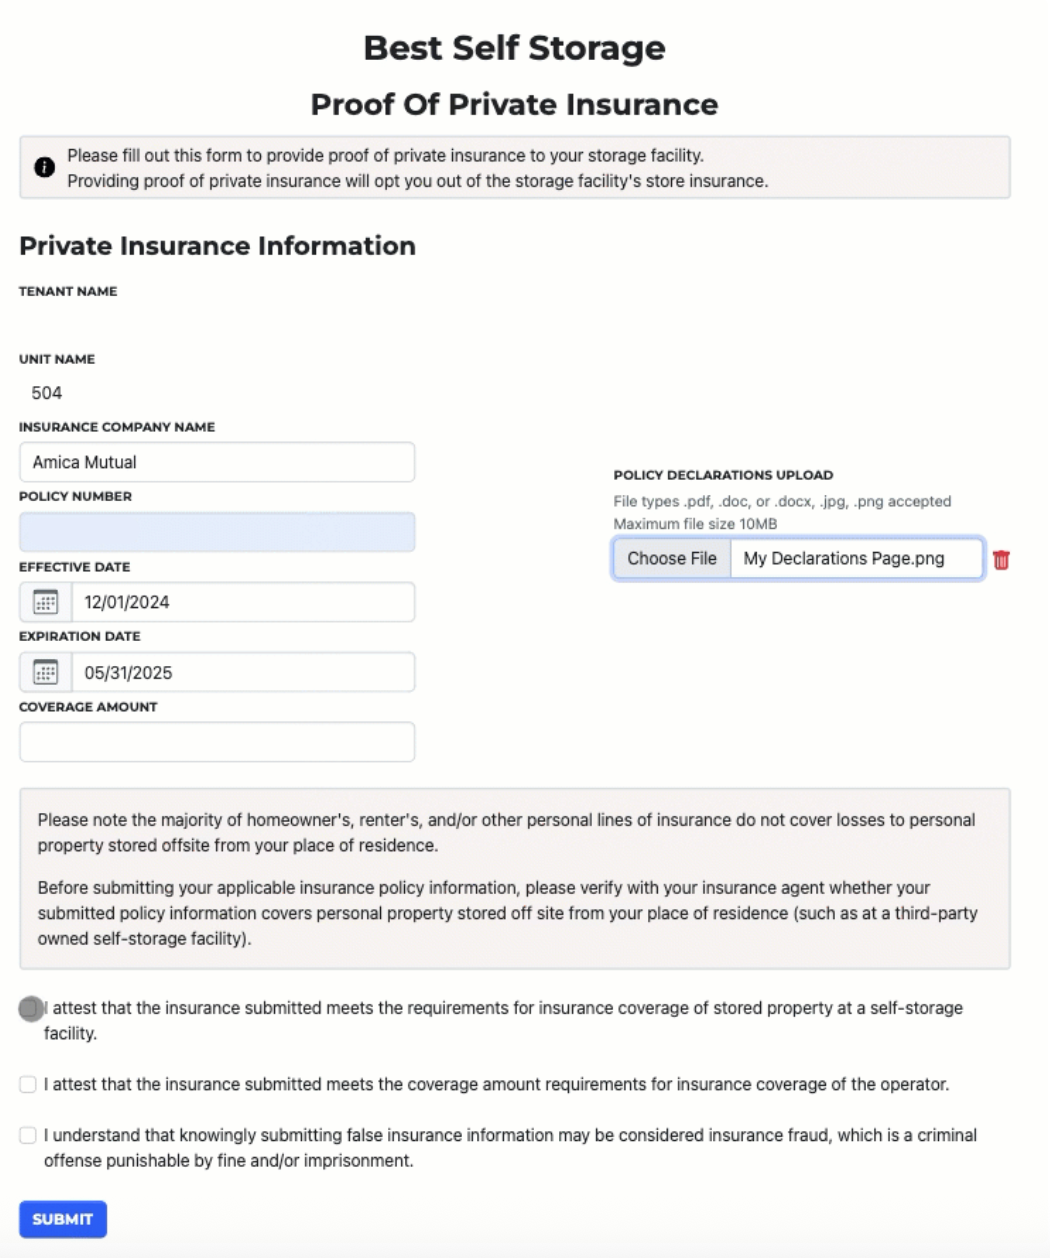Open the Effective Date calendar picker icon

click(46, 602)
